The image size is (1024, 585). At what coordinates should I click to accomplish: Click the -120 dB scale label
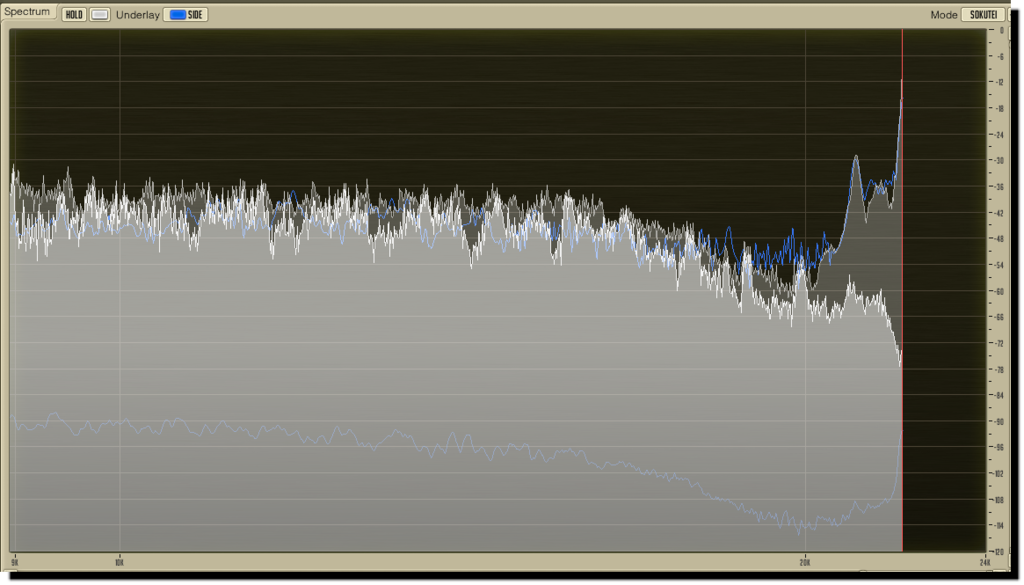click(x=999, y=552)
